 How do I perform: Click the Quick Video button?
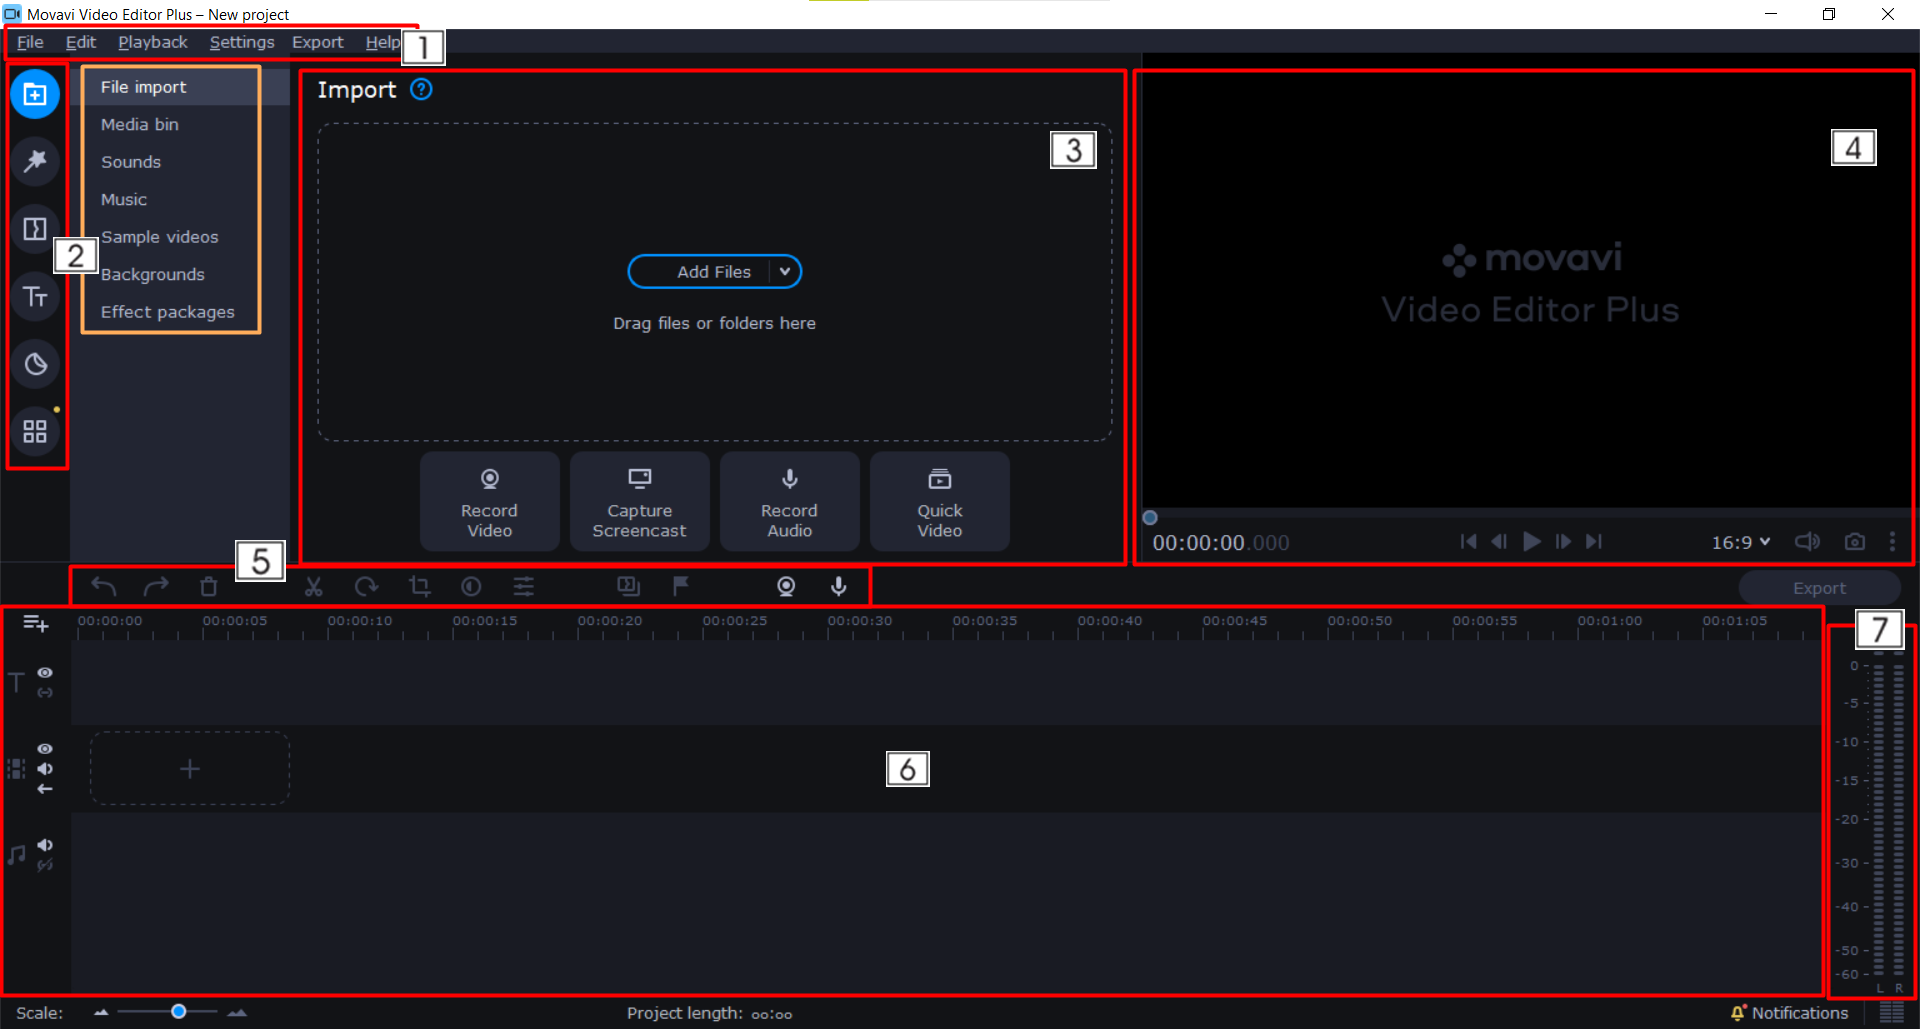click(x=940, y=501)
